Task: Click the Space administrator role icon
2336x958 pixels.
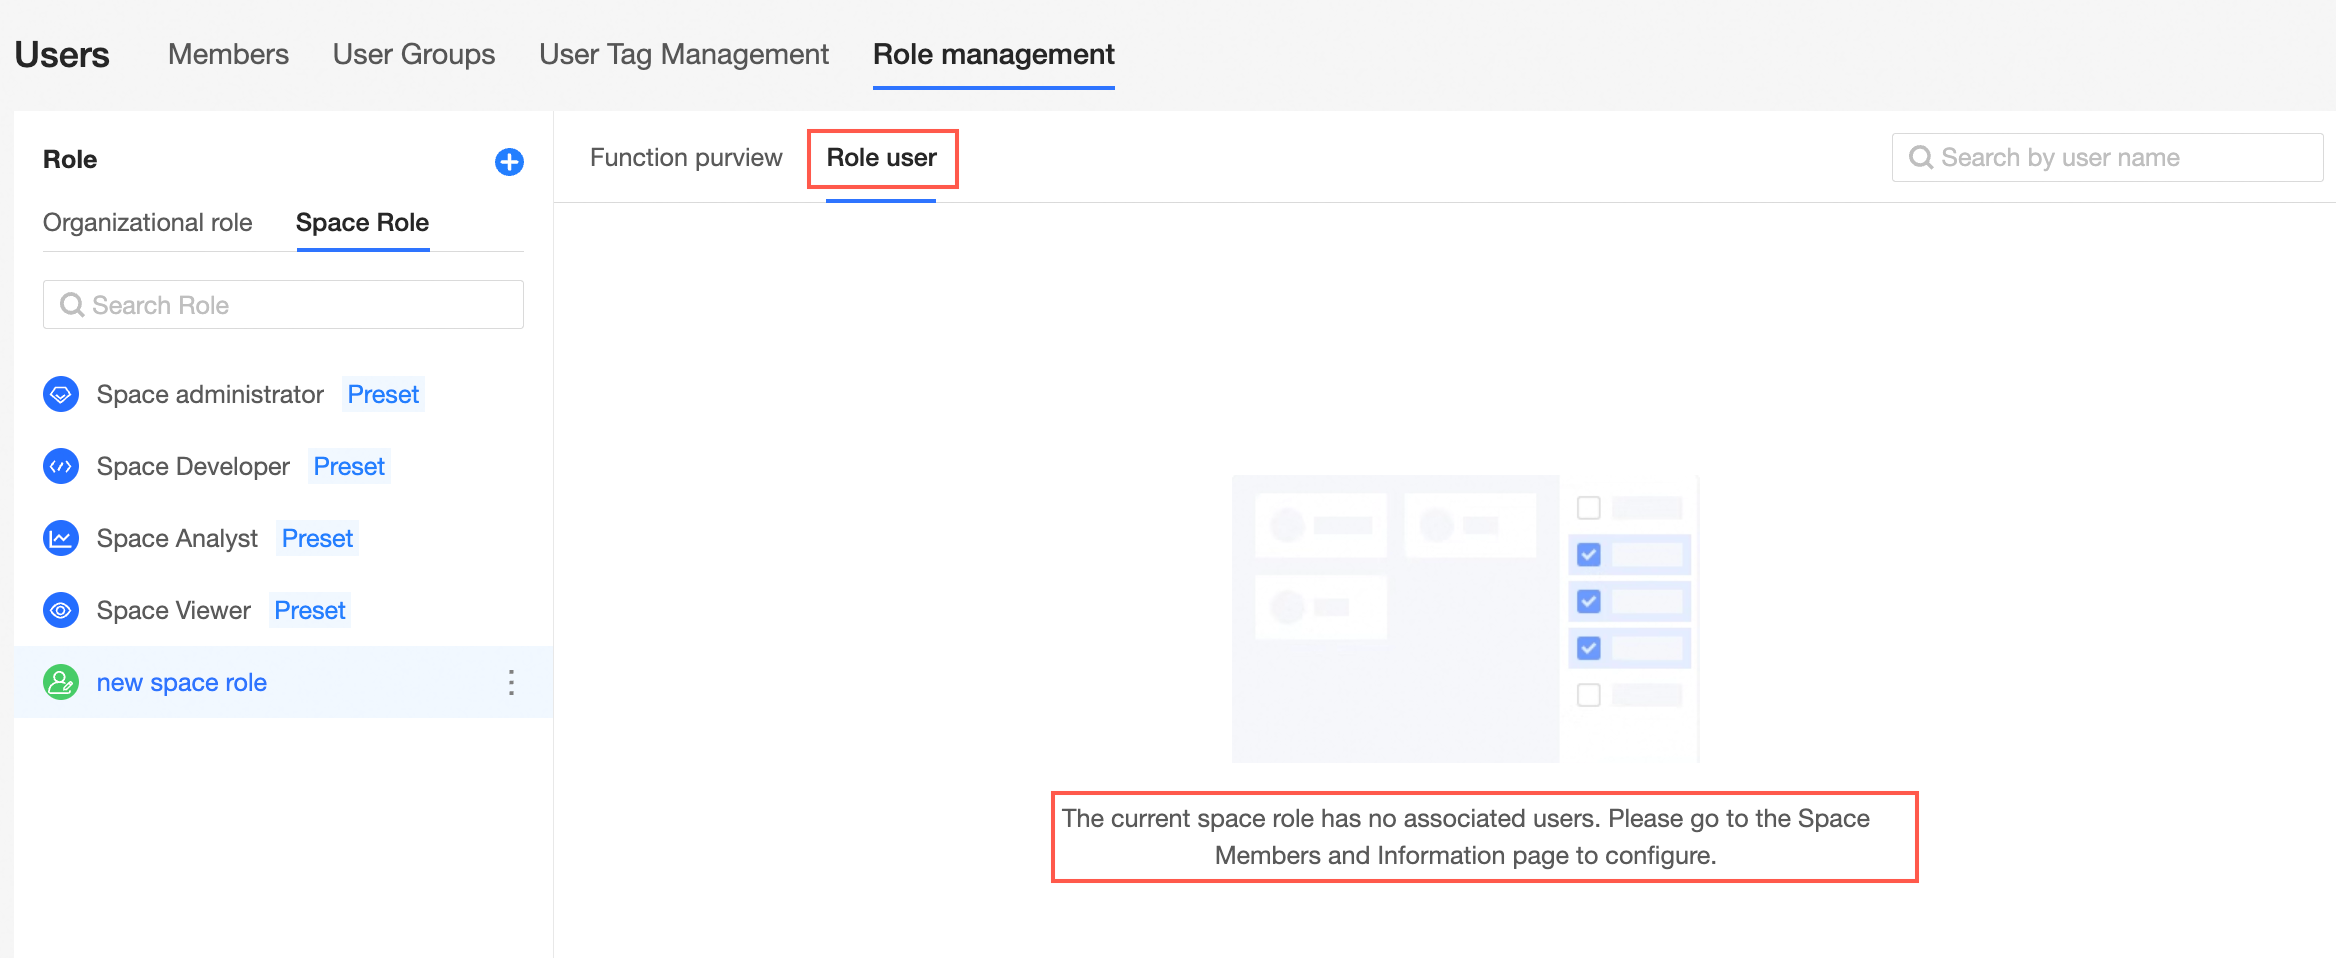Action: pos(61,394)
